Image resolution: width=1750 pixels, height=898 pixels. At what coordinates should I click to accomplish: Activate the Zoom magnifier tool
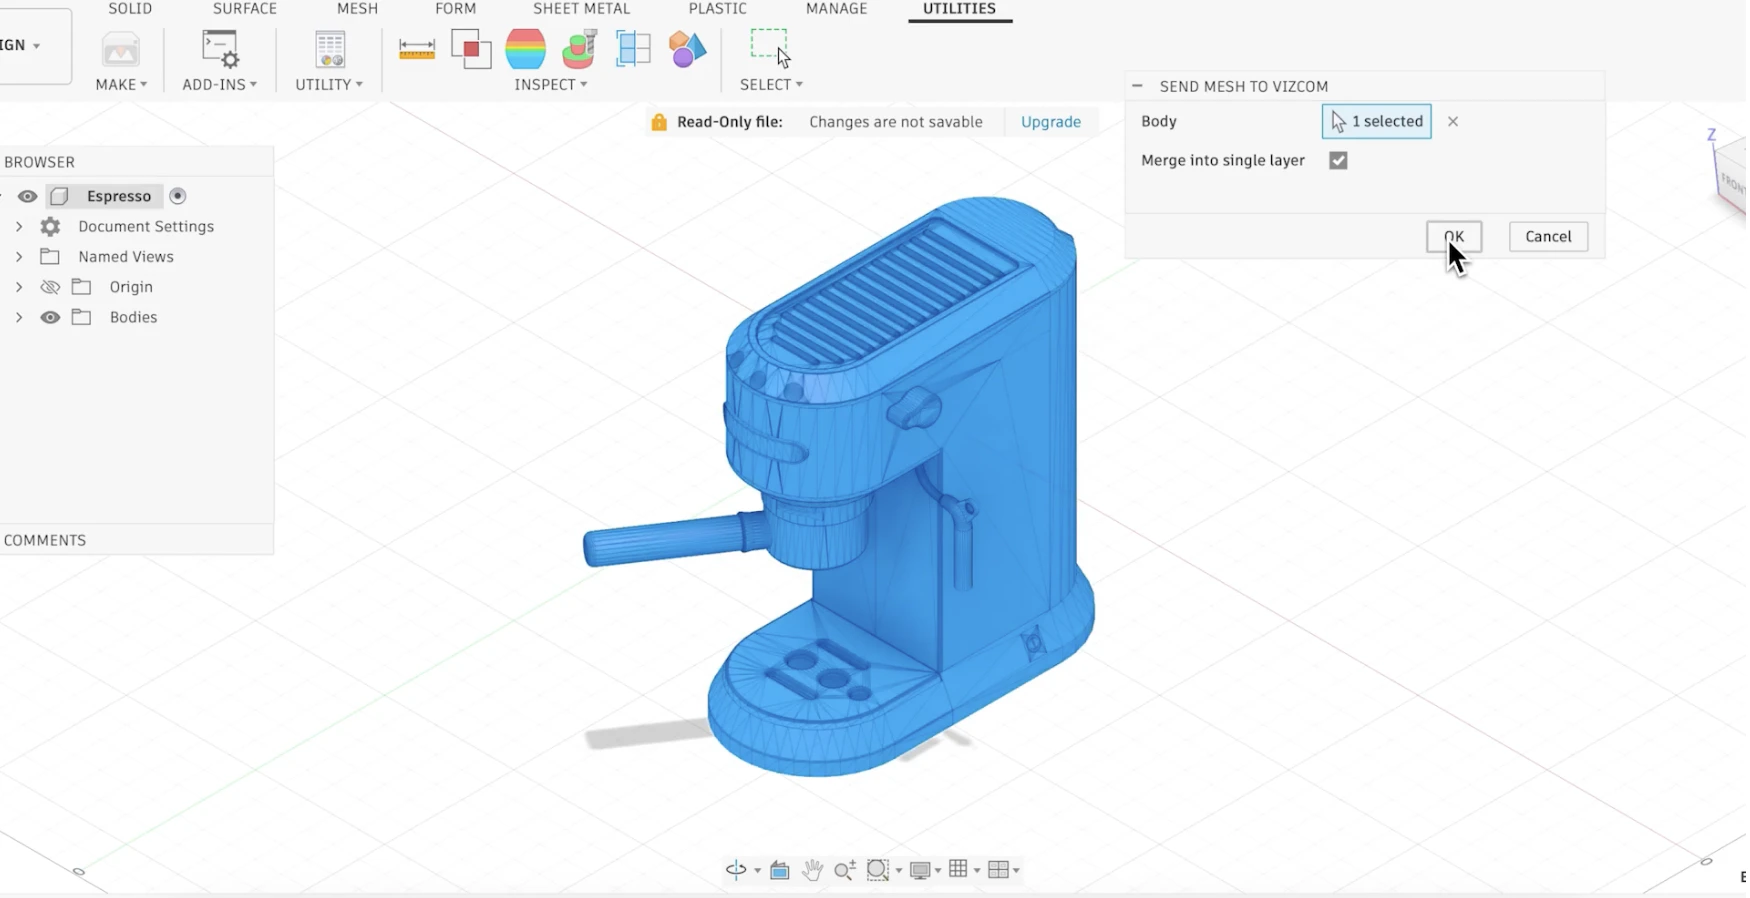point(845,870)
